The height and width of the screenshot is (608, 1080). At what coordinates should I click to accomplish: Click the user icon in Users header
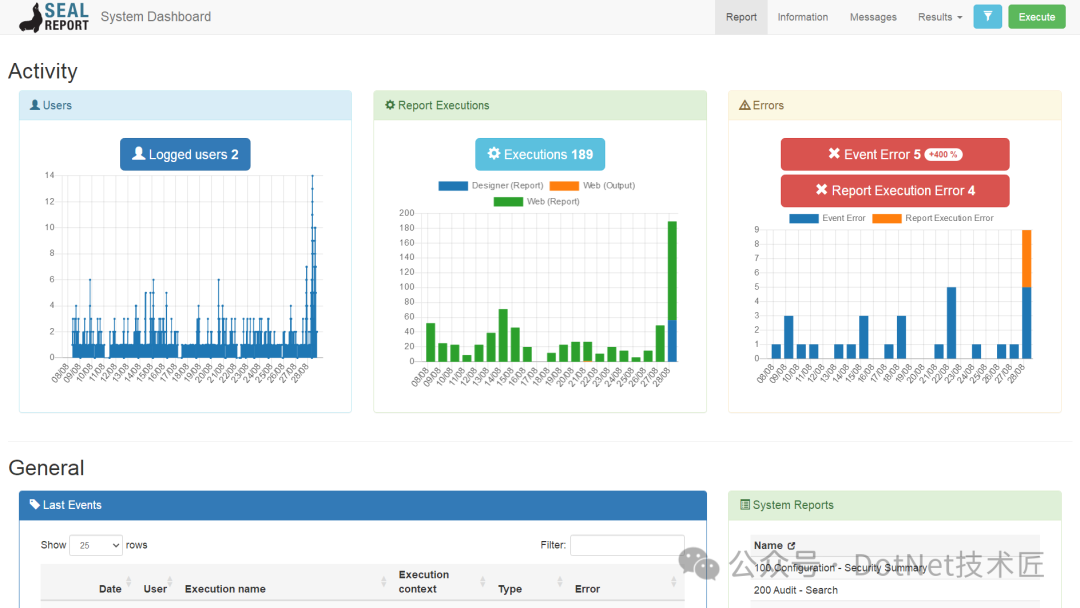[35, 105]
